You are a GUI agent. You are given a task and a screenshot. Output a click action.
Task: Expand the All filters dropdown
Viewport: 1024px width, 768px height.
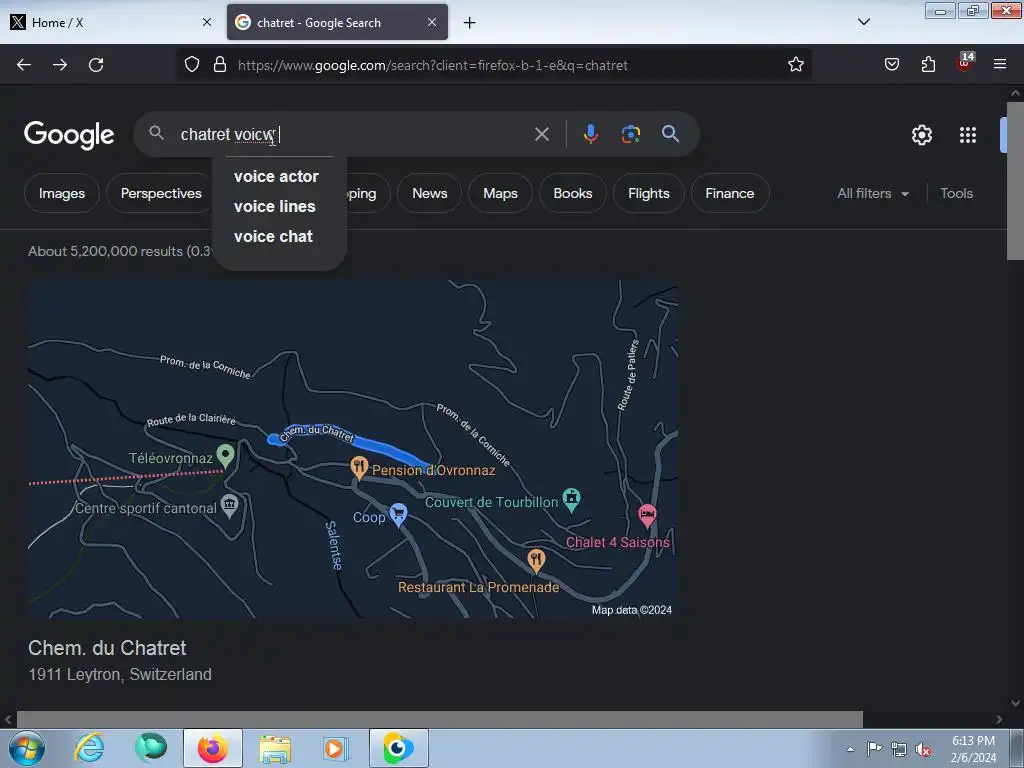[x=872, y=193]
